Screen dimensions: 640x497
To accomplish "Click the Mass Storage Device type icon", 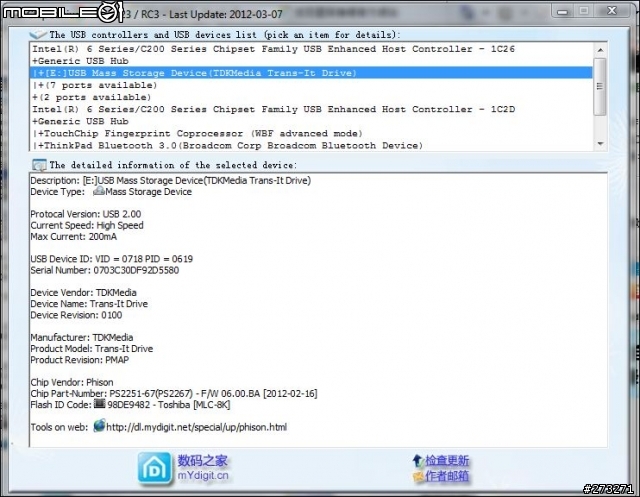I will point(98,191).
